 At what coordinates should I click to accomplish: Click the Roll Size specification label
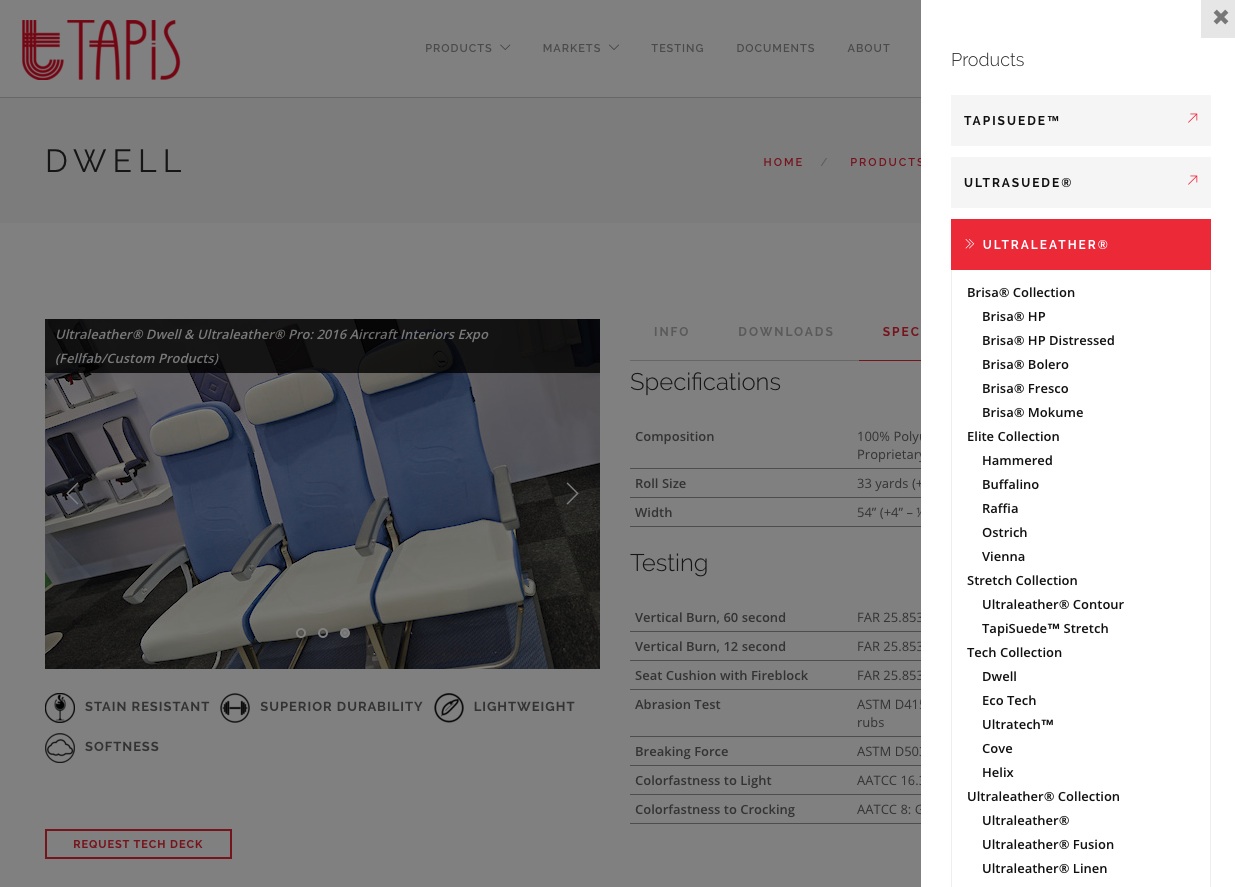coord(660,483)
